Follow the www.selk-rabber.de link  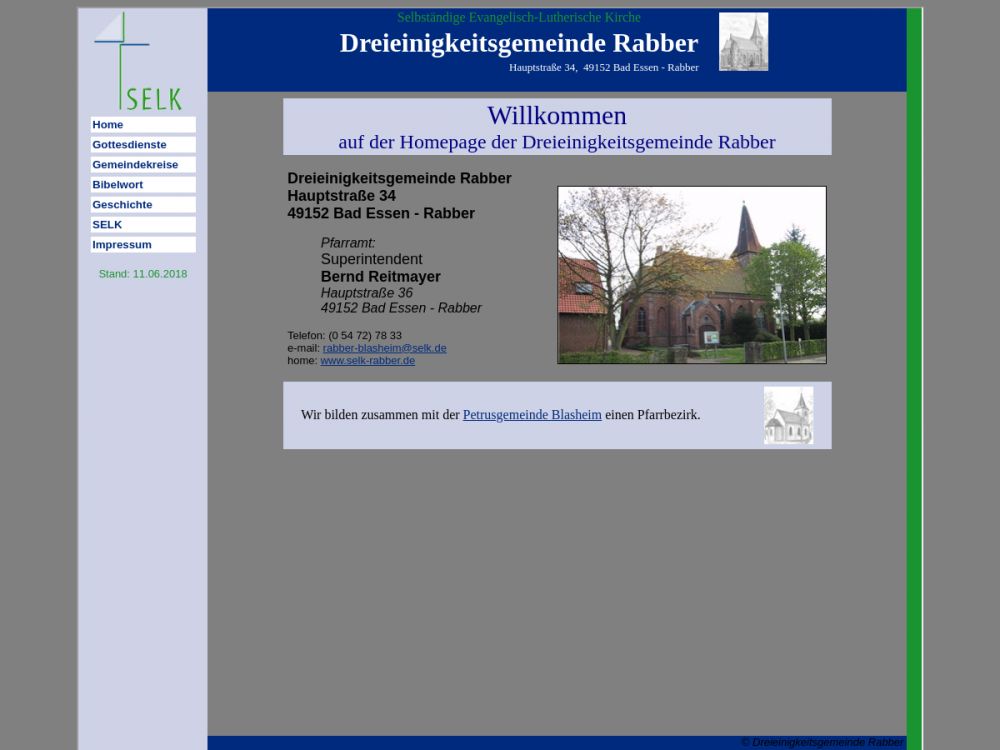(367, 360)
